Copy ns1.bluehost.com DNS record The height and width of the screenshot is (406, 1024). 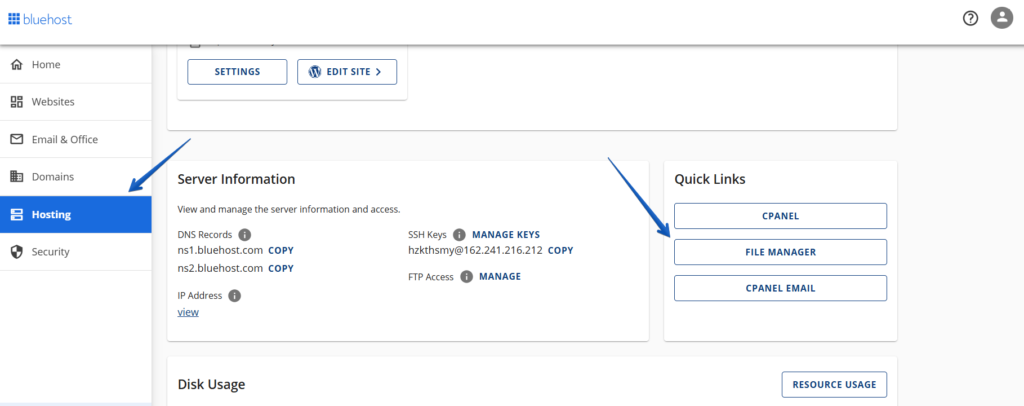(281, 250)
